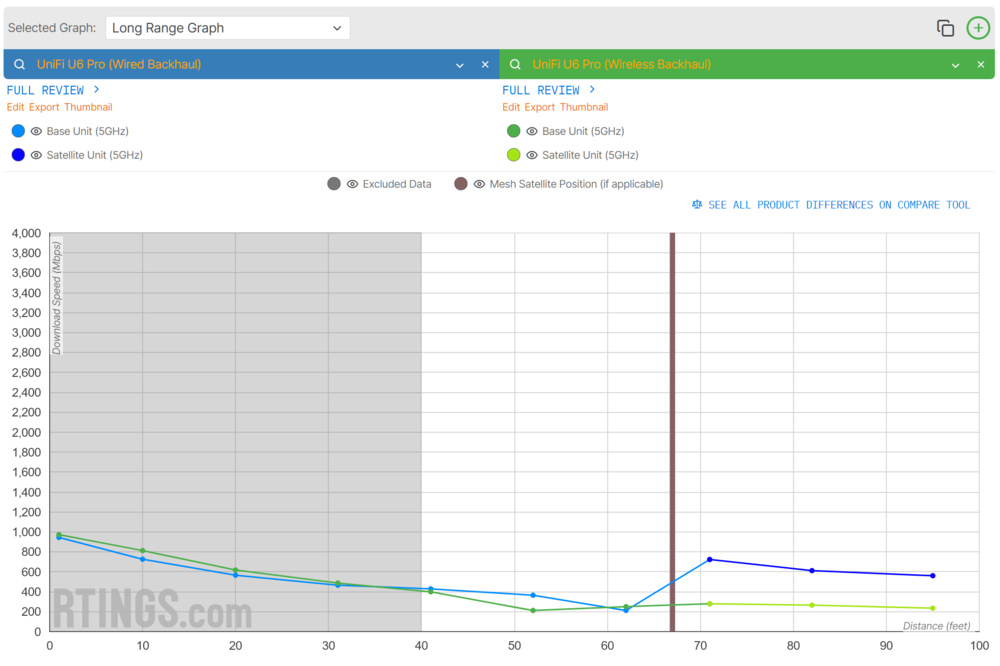The height and width of the screenshot is (666, 1000).
Task: Click the brown vertical mesh satellite position marker
Action: pyautogui.click(x=672, y=430)
